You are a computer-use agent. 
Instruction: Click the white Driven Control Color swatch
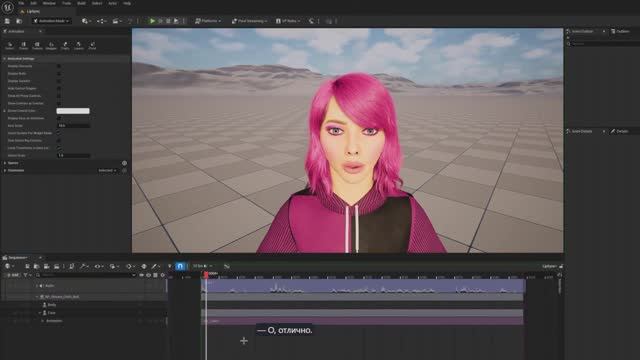(73, 111)
